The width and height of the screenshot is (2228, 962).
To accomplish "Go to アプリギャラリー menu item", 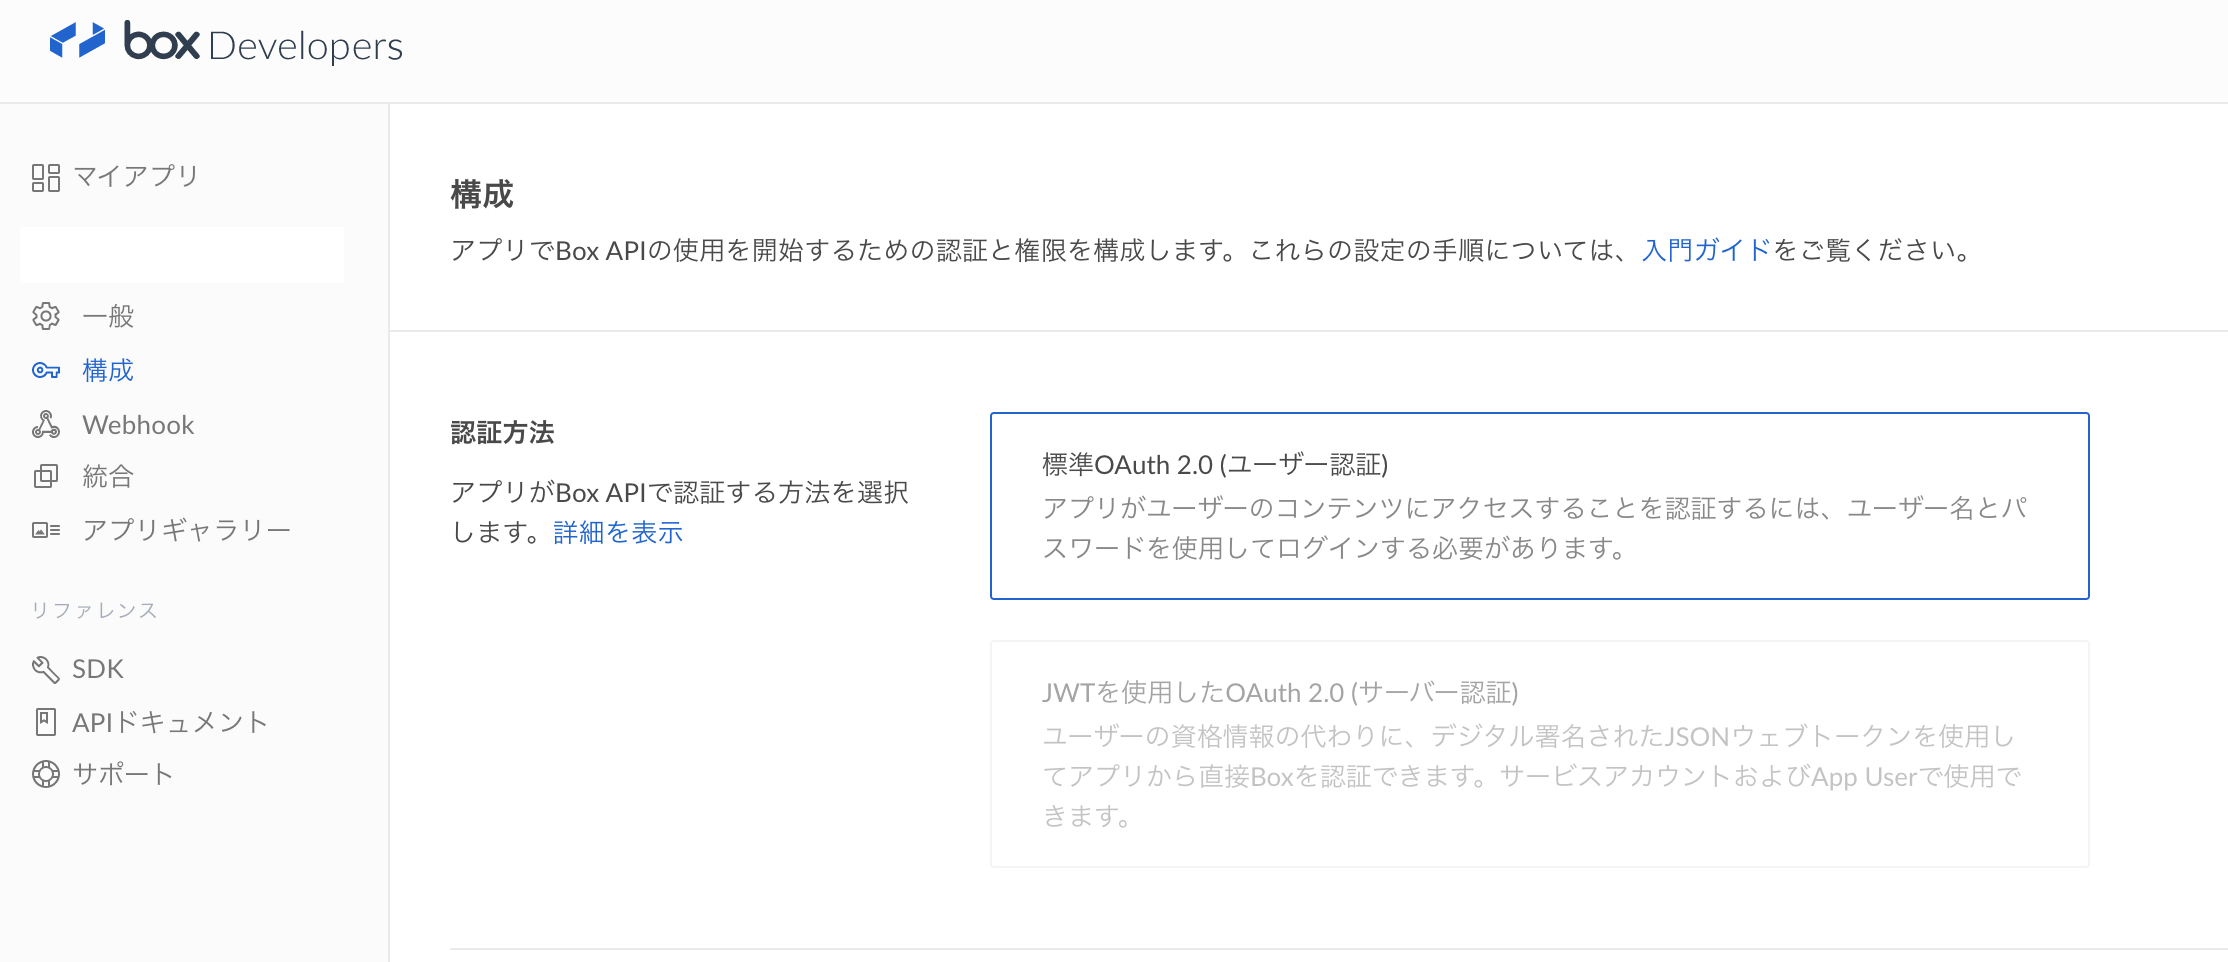I will point(187,530).
